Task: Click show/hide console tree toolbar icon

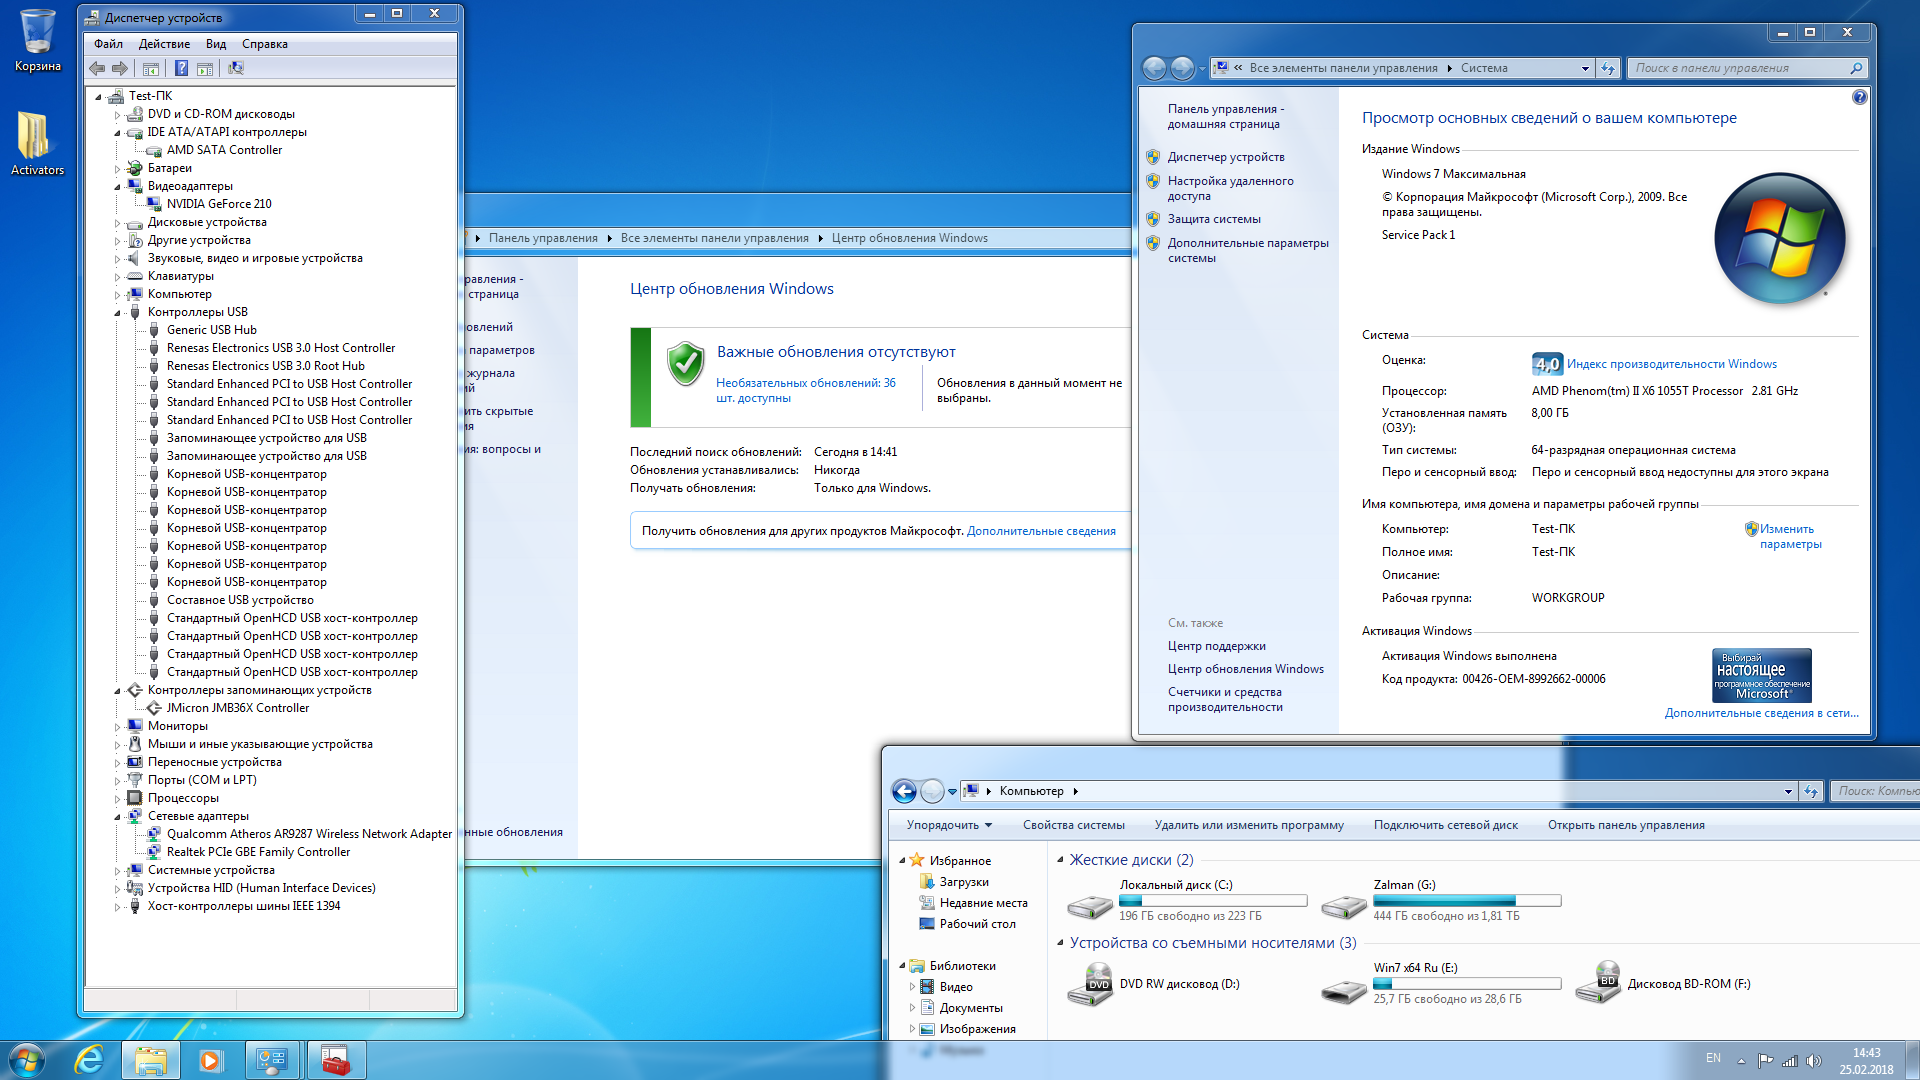Action: (x=151, y=68)
